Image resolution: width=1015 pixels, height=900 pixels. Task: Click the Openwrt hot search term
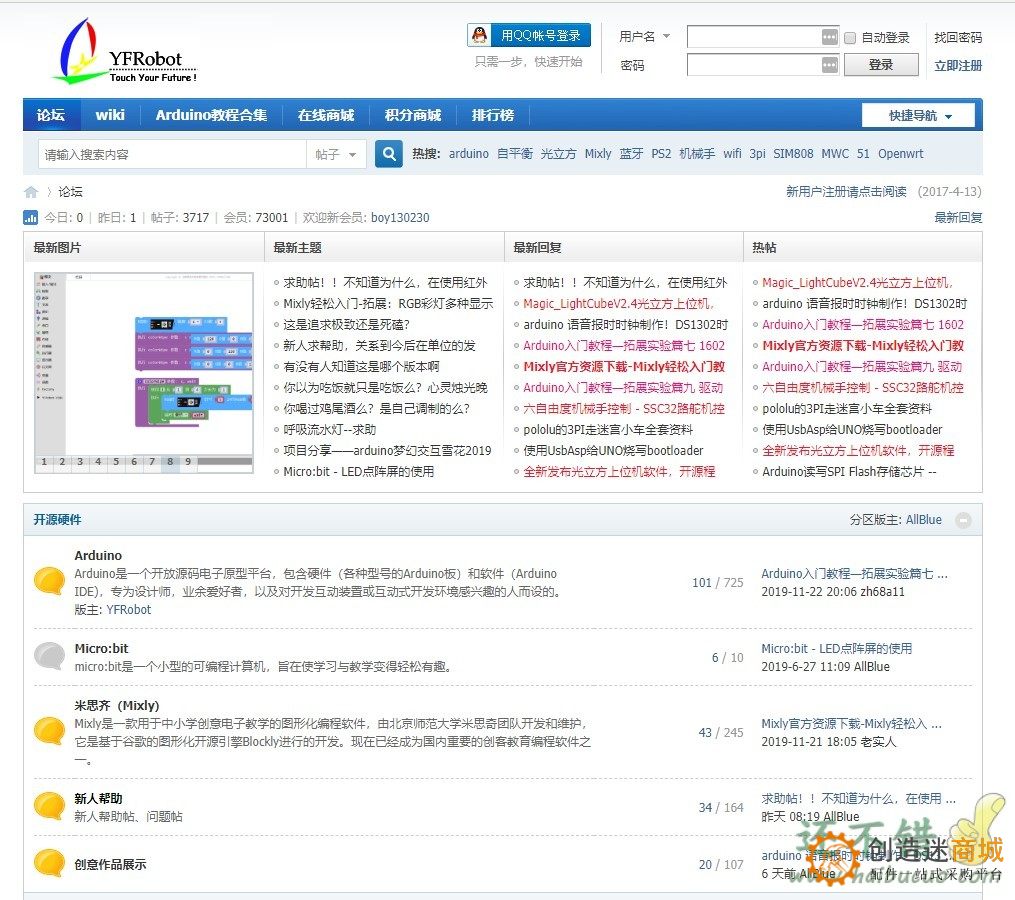pyautogui.click(x=900, y=154)
